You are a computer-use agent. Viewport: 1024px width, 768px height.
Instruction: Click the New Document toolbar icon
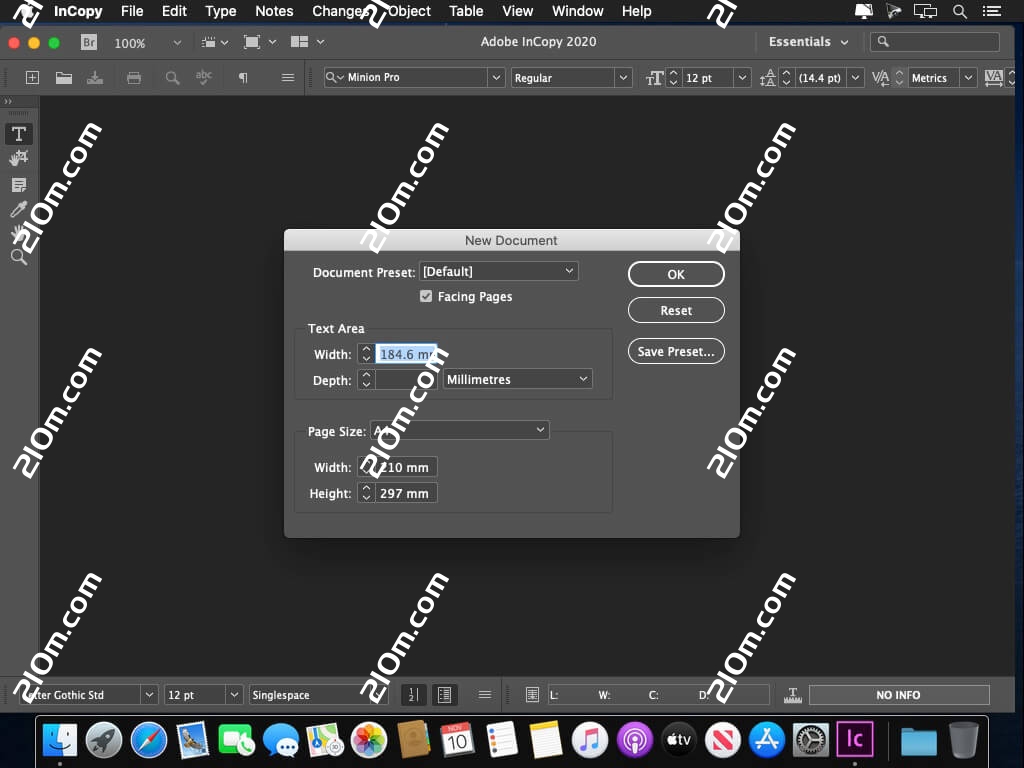point(32,78)
